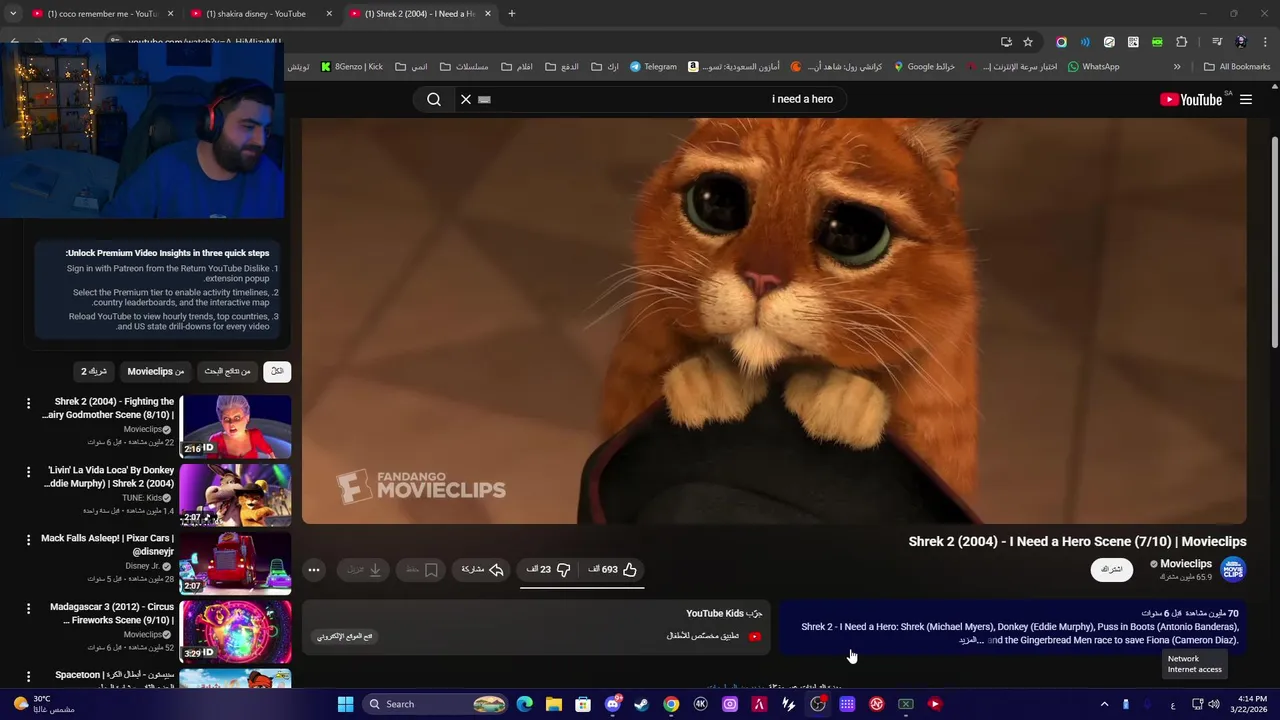Viewport: 1280px width, 720px height.
Task: Open the Chrome profile avatar
Action: point(1241,42)
